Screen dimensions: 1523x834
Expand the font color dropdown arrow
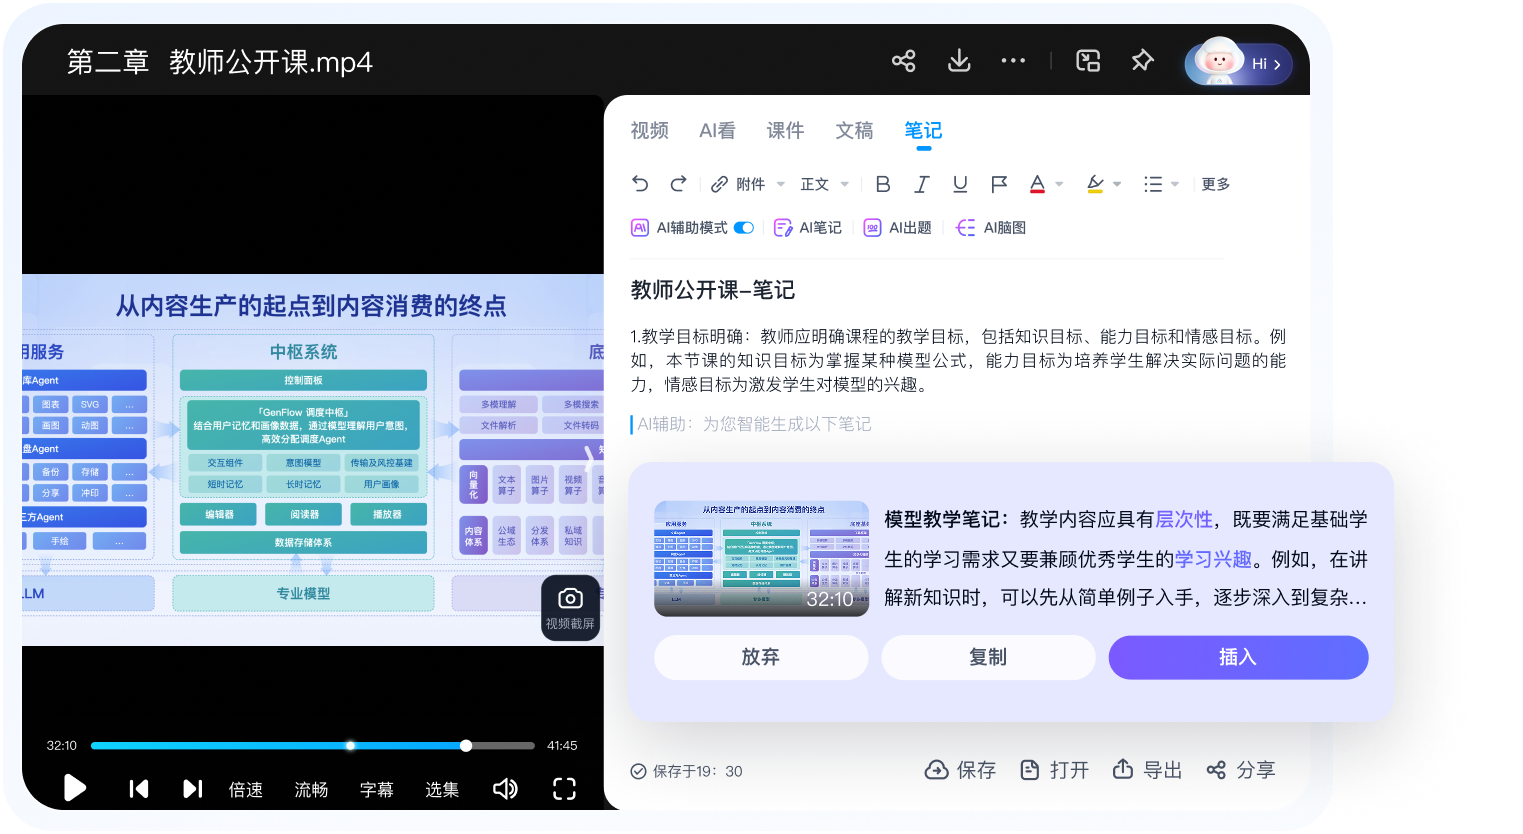point(1059,184)
